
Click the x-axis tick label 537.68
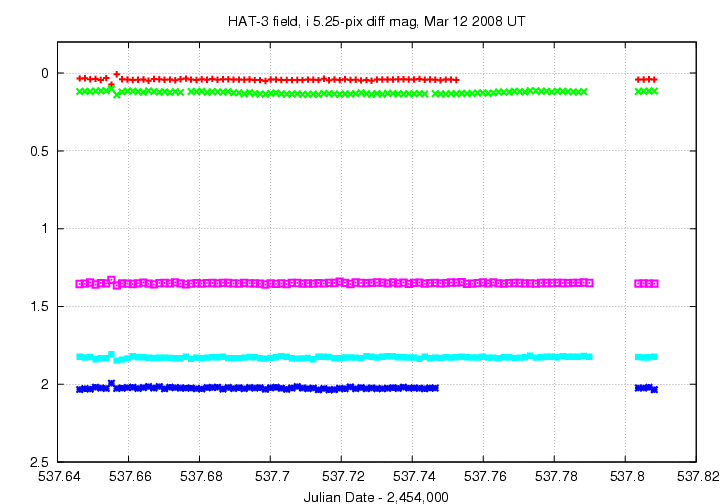coord(201,477)
